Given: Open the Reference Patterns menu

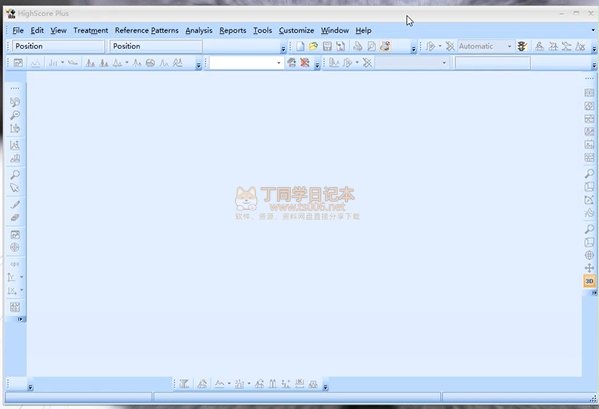Looking at the screenshot, I should click(147, 31).
